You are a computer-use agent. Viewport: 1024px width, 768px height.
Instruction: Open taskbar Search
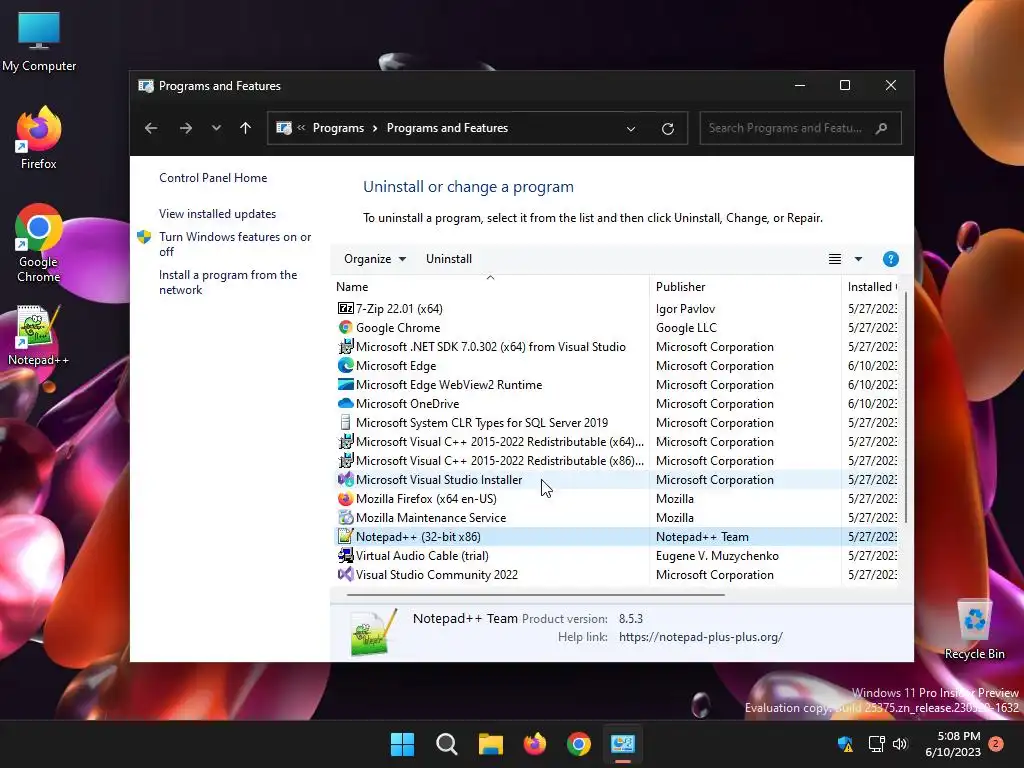coord(447,744)
